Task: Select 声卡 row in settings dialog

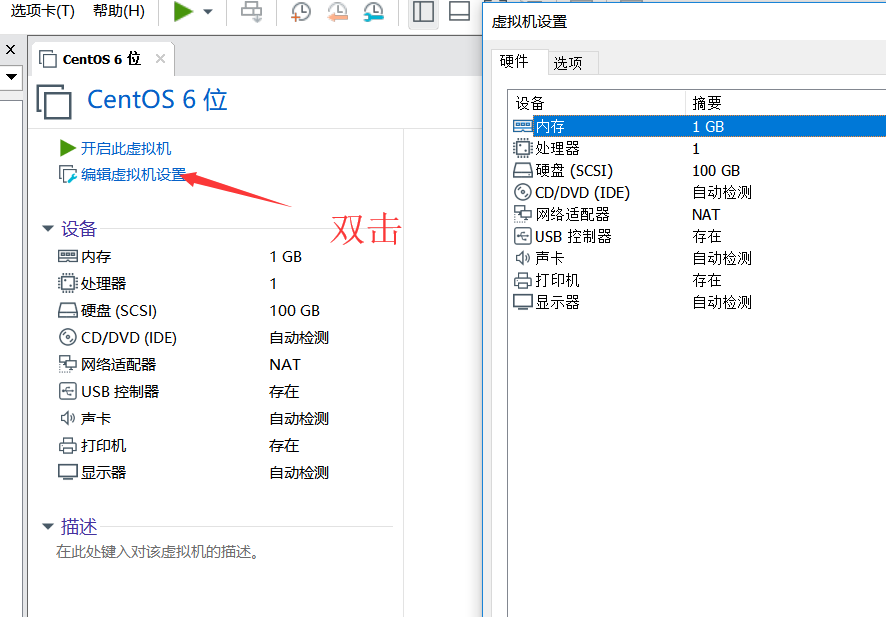Action: tap(698, 258)
